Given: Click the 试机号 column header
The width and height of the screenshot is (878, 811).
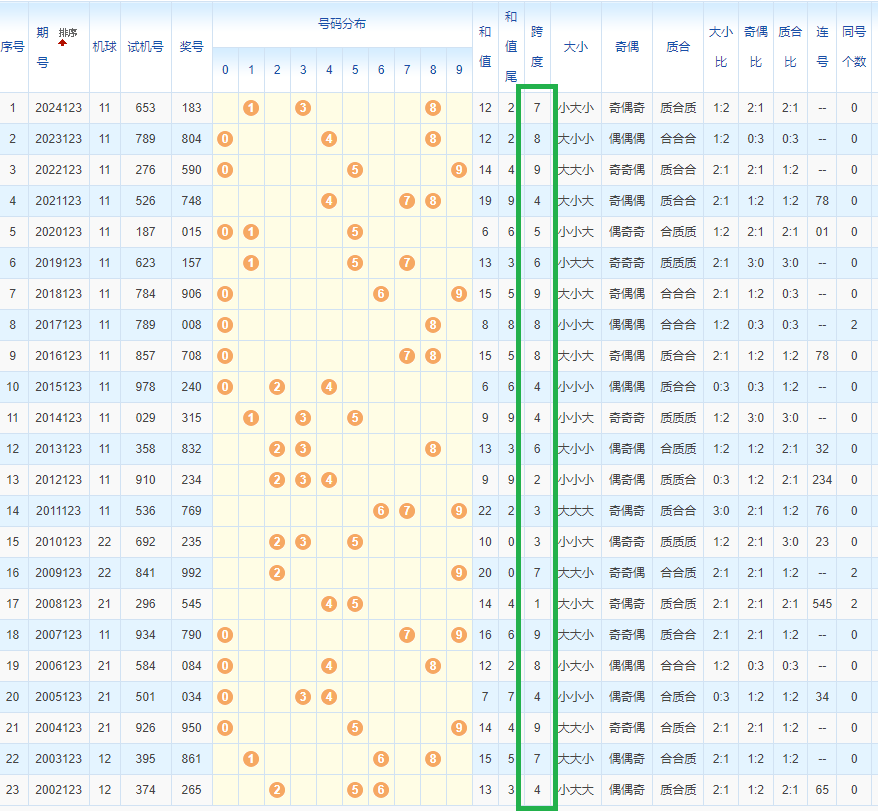Looking at the screenshot, I should click(145, 47).
